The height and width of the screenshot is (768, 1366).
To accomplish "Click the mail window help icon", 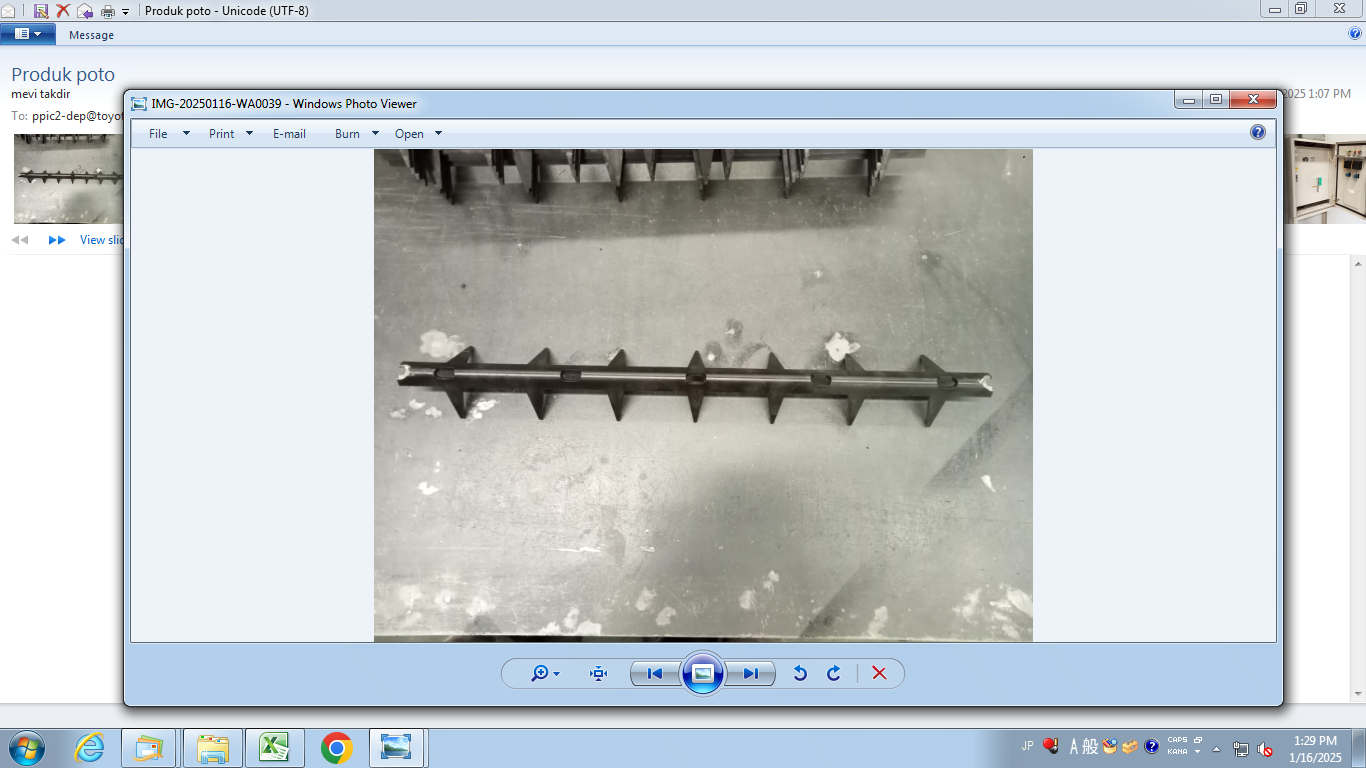I will [1356, 33].
